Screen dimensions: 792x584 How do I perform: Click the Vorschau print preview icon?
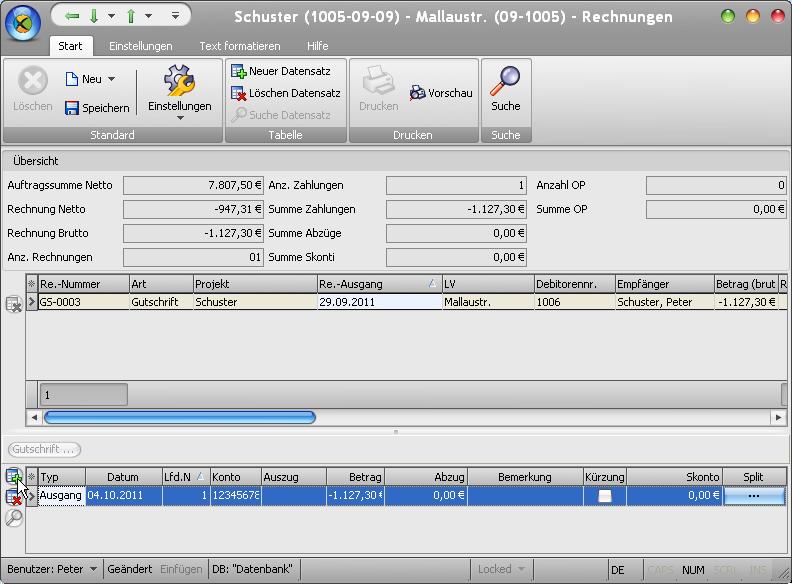coord(418,92)
